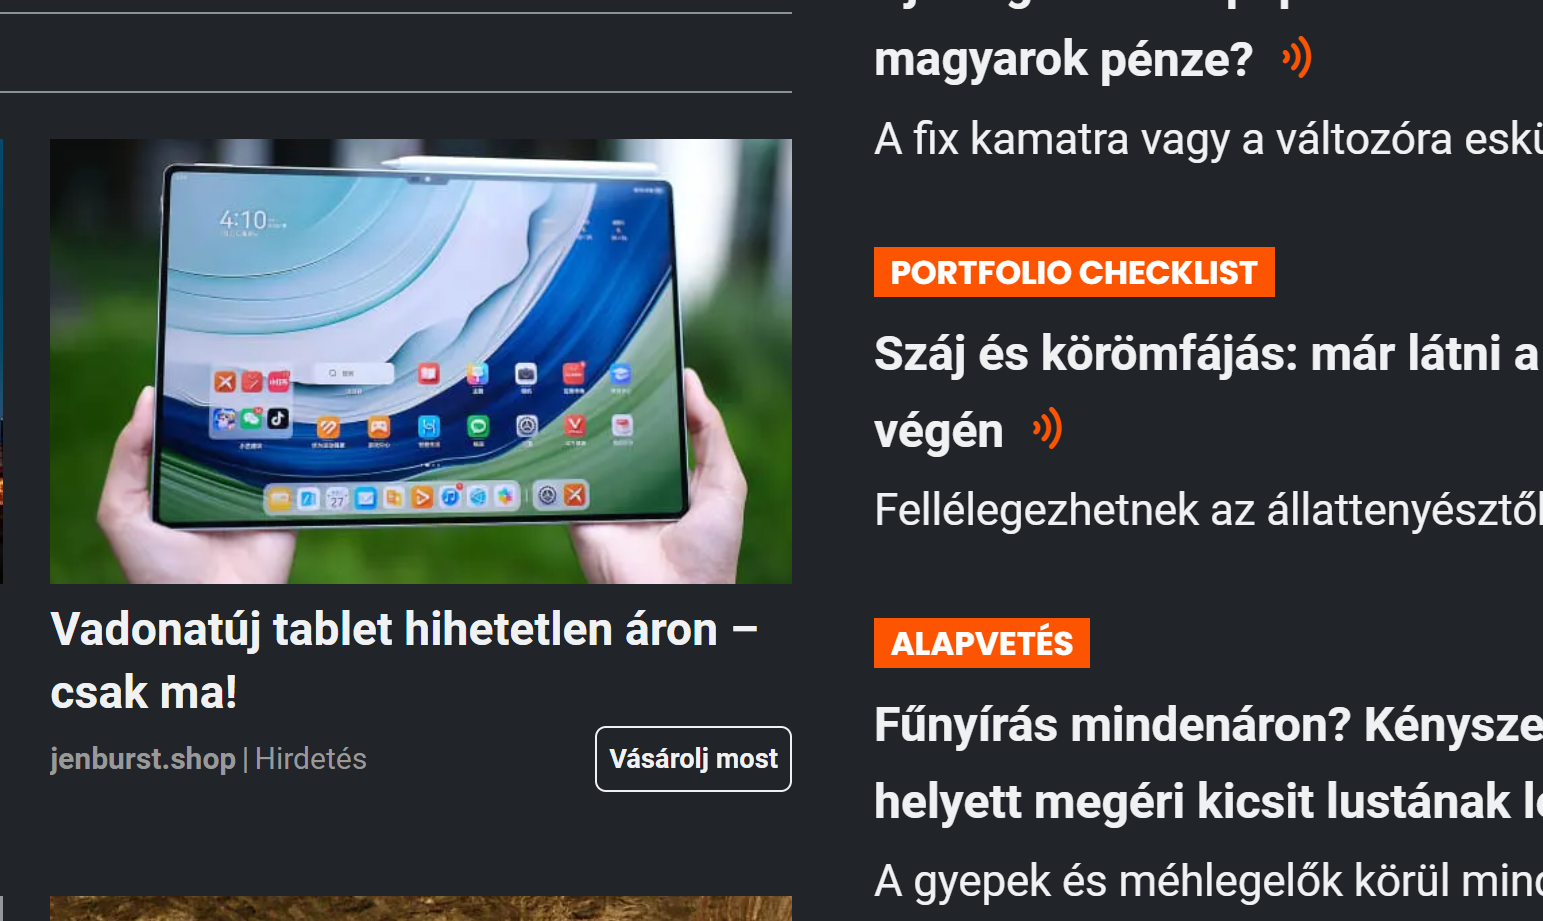Click the calendar '27' icon in the tablet dock
Viewport: 1543px width, 921px height.
337,497
